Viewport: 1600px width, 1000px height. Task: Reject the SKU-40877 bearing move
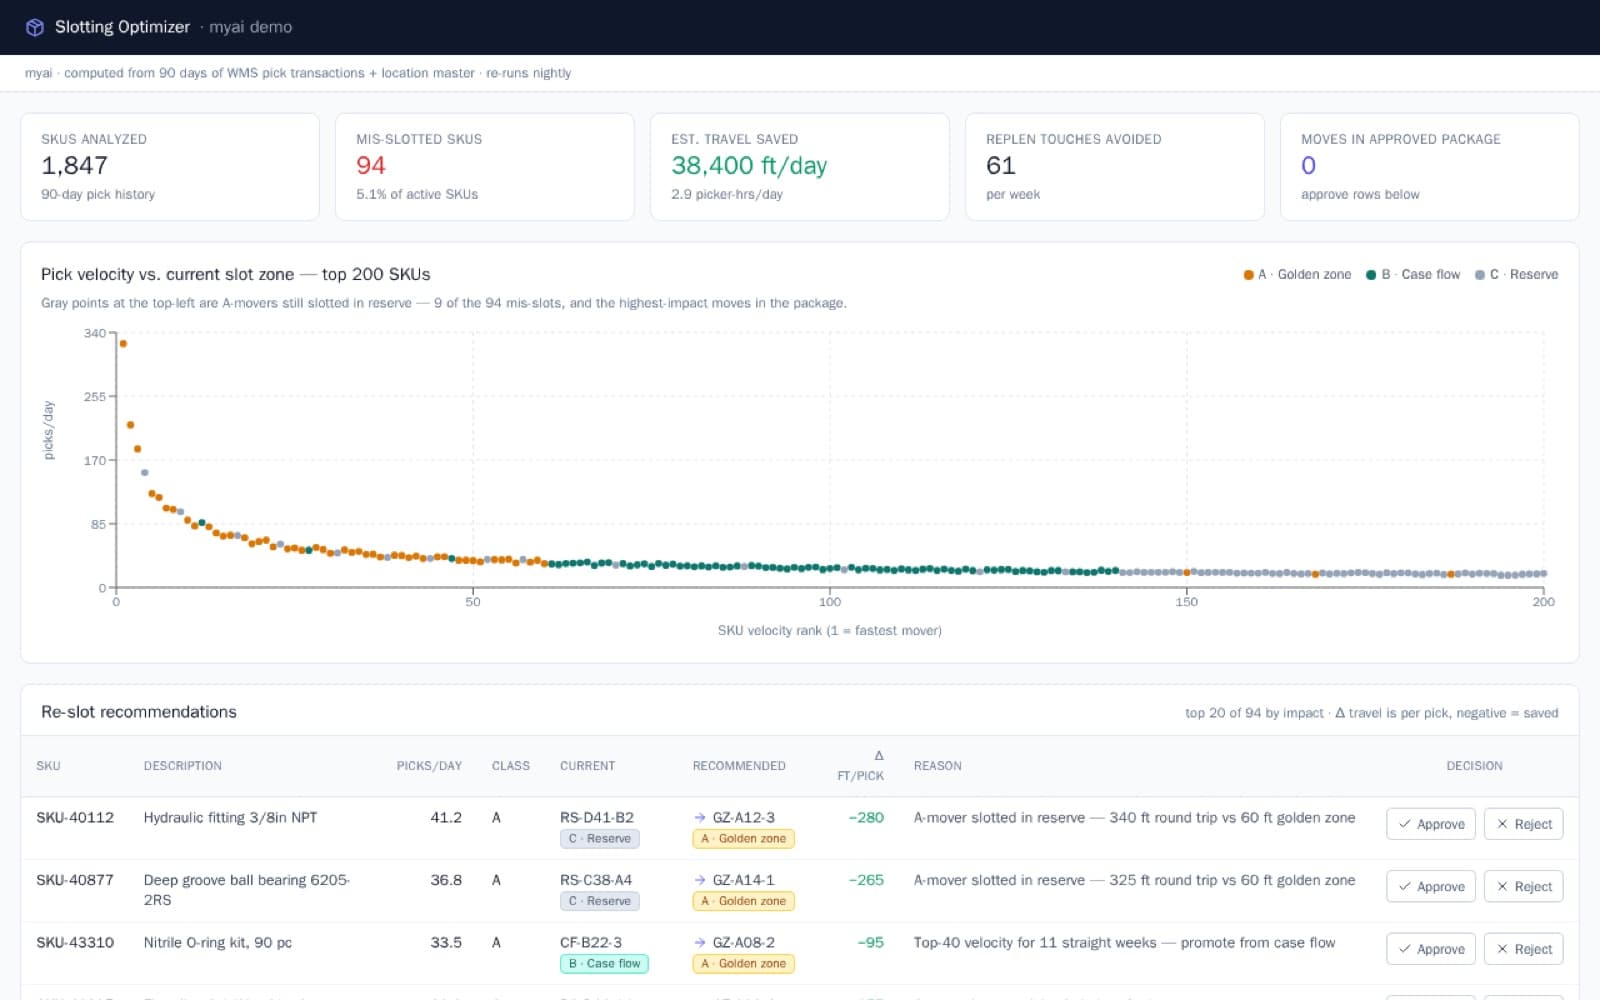pyautogui.click(x=1524, y=886)
